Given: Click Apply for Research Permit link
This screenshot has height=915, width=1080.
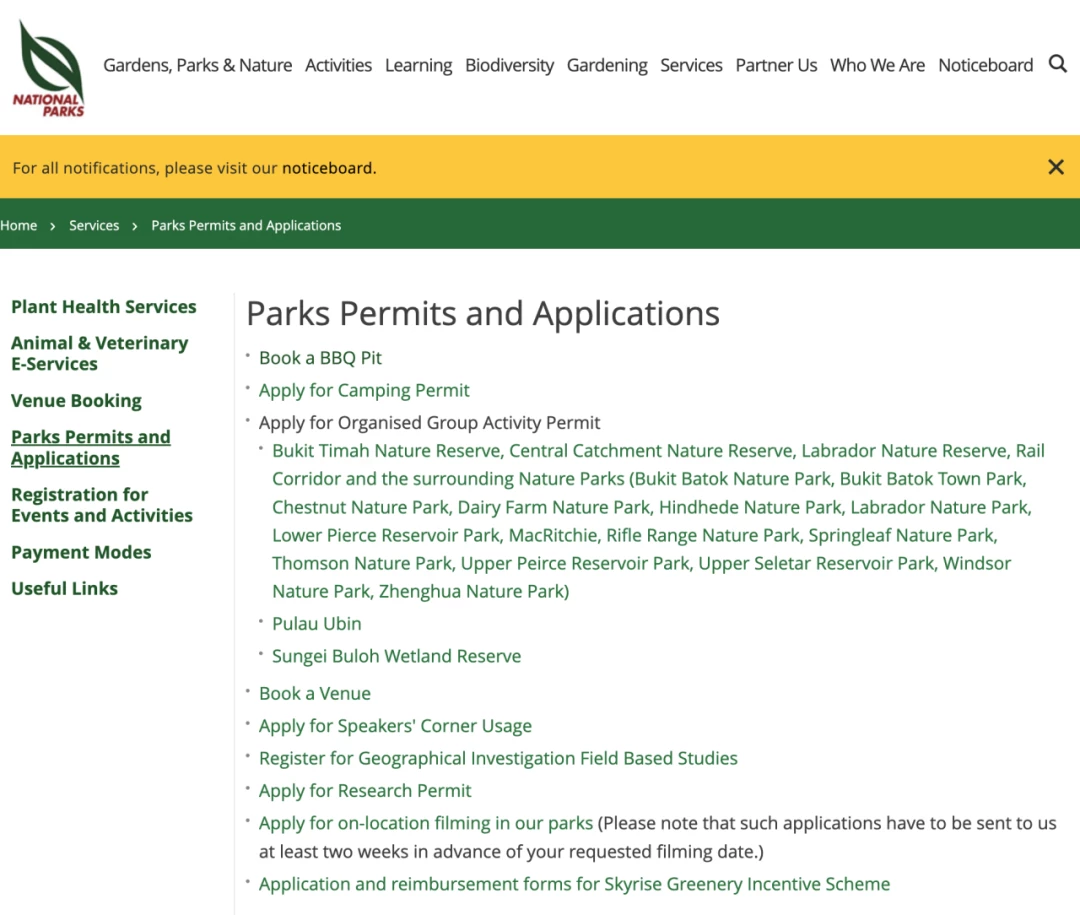Looking at the screenshot, I should (x=364, y=791).
